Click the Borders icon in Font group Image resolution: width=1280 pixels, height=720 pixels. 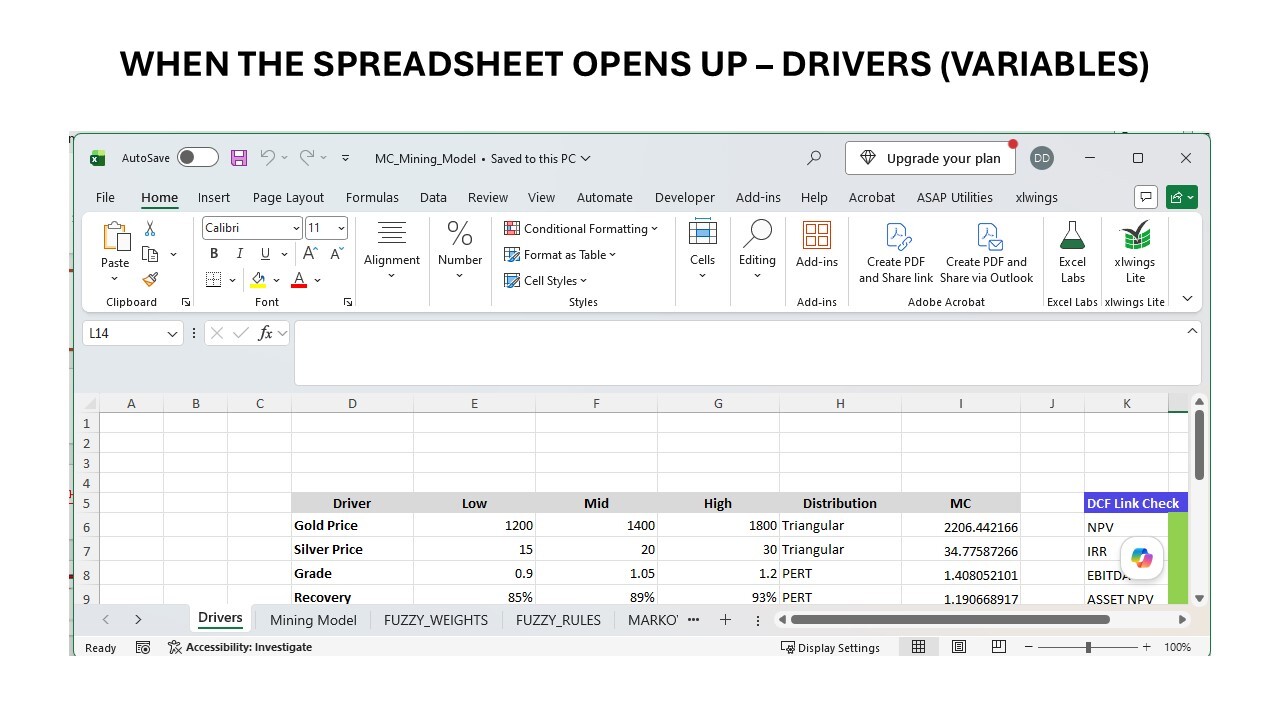213,280
